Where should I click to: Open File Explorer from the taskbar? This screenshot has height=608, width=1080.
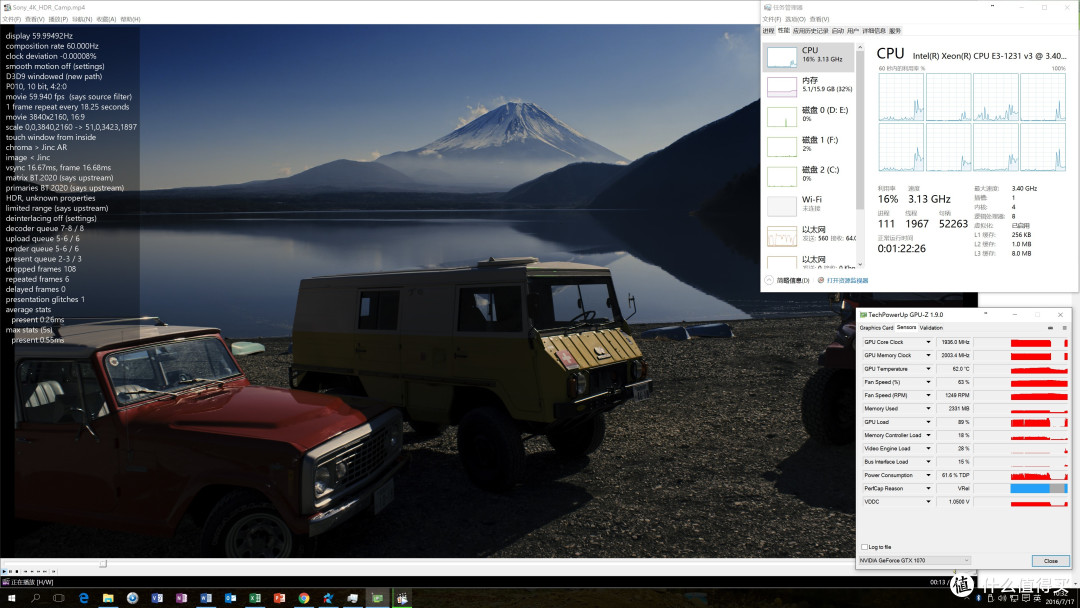(x=108, y=598)
